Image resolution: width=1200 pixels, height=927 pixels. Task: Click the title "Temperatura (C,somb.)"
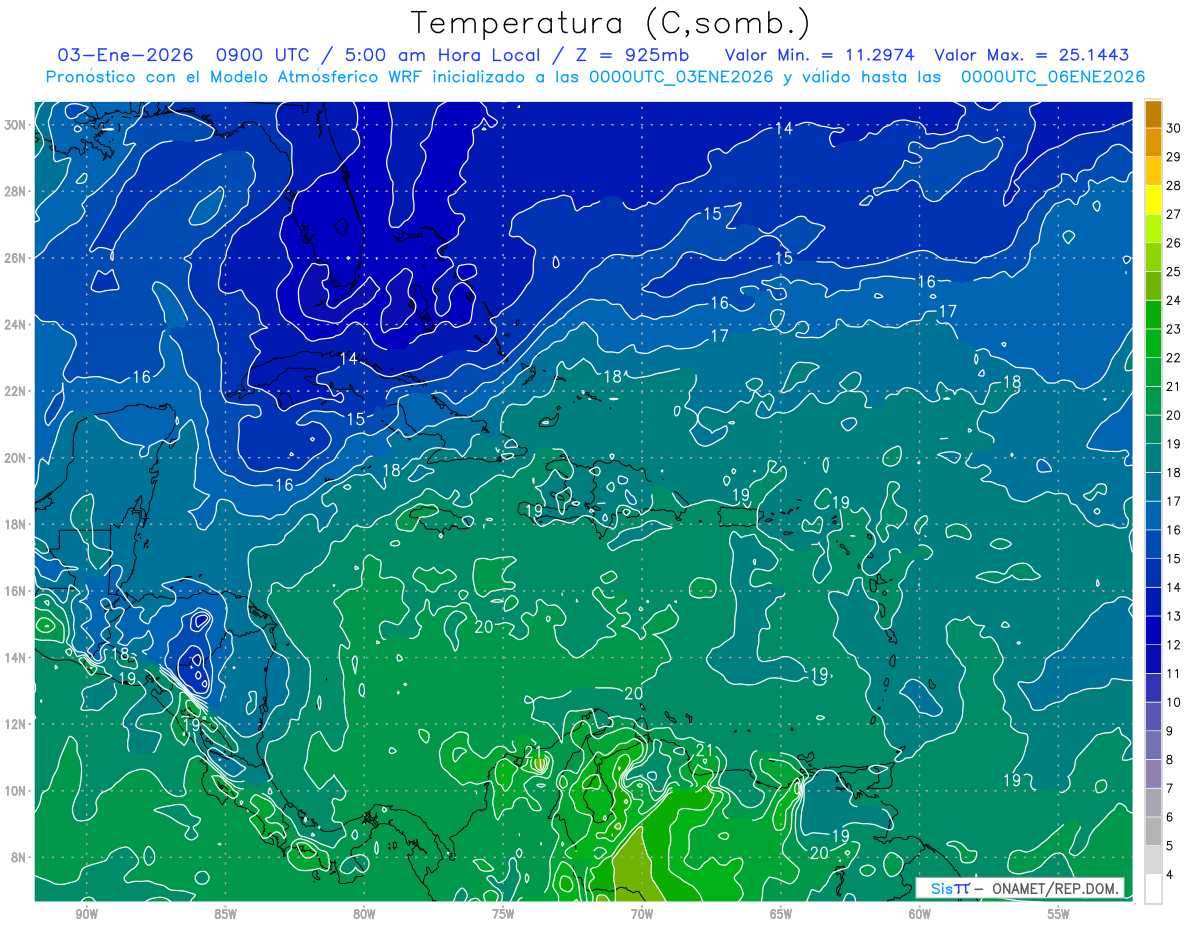(610, 24)
